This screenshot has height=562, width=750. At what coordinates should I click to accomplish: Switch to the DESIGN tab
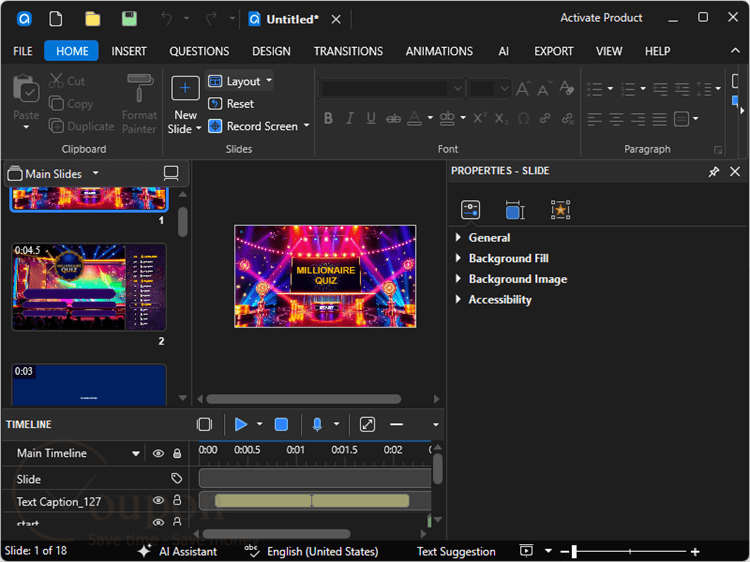pos(271,51)
